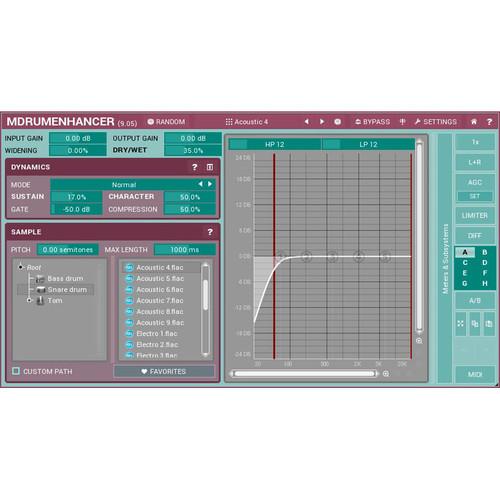The image size is (500, 500).
Task: Adjust the WIDENING slider
Action: tap(78, 150)
